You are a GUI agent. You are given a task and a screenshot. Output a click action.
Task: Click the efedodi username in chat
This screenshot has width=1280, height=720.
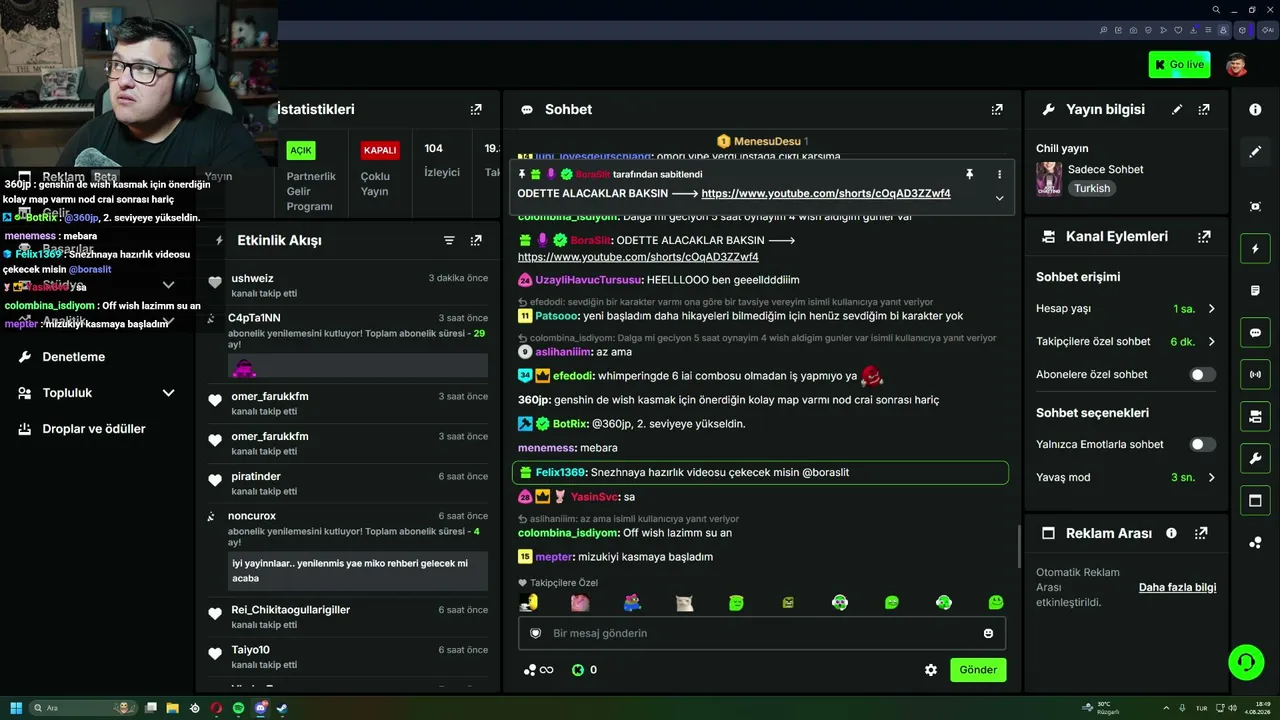[x=573, y=376]
